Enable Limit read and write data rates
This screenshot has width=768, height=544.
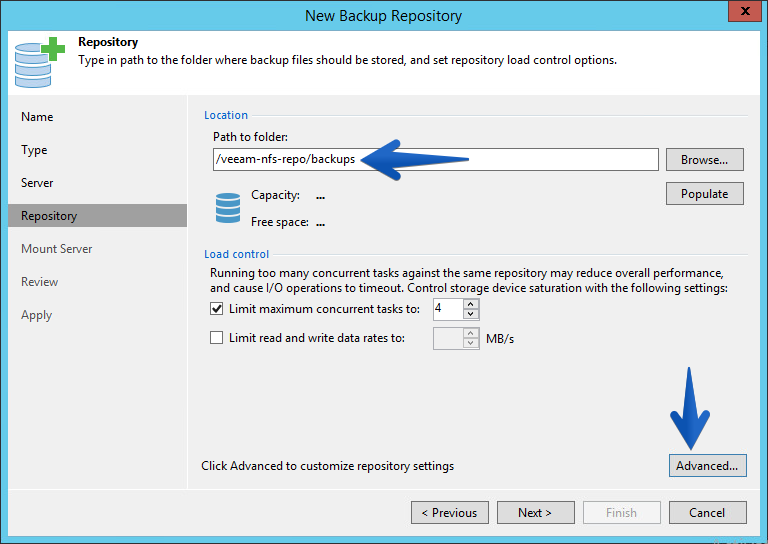pos(216,338)
